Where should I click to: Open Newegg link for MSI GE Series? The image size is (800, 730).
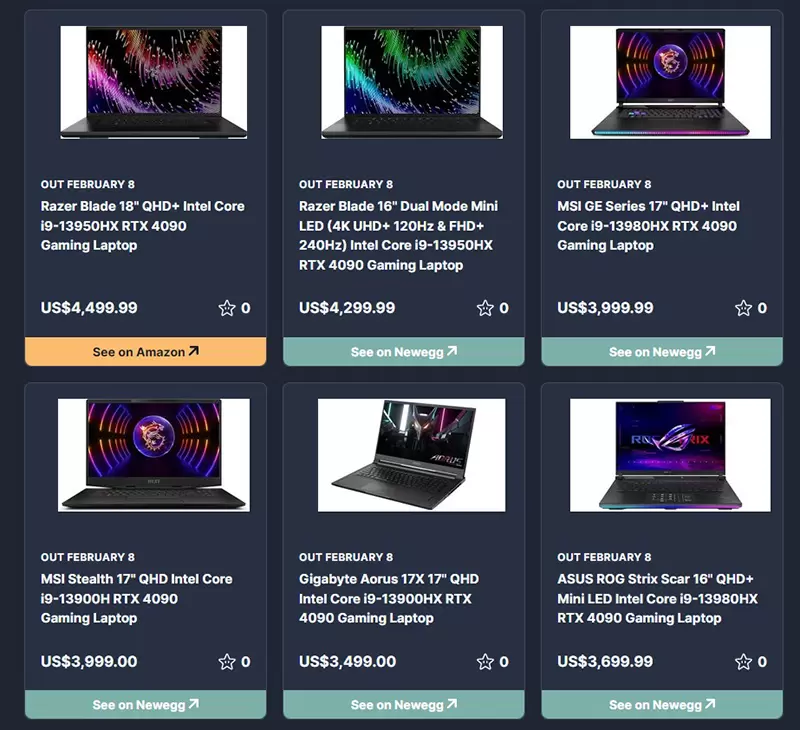click(x=662, y=351)
